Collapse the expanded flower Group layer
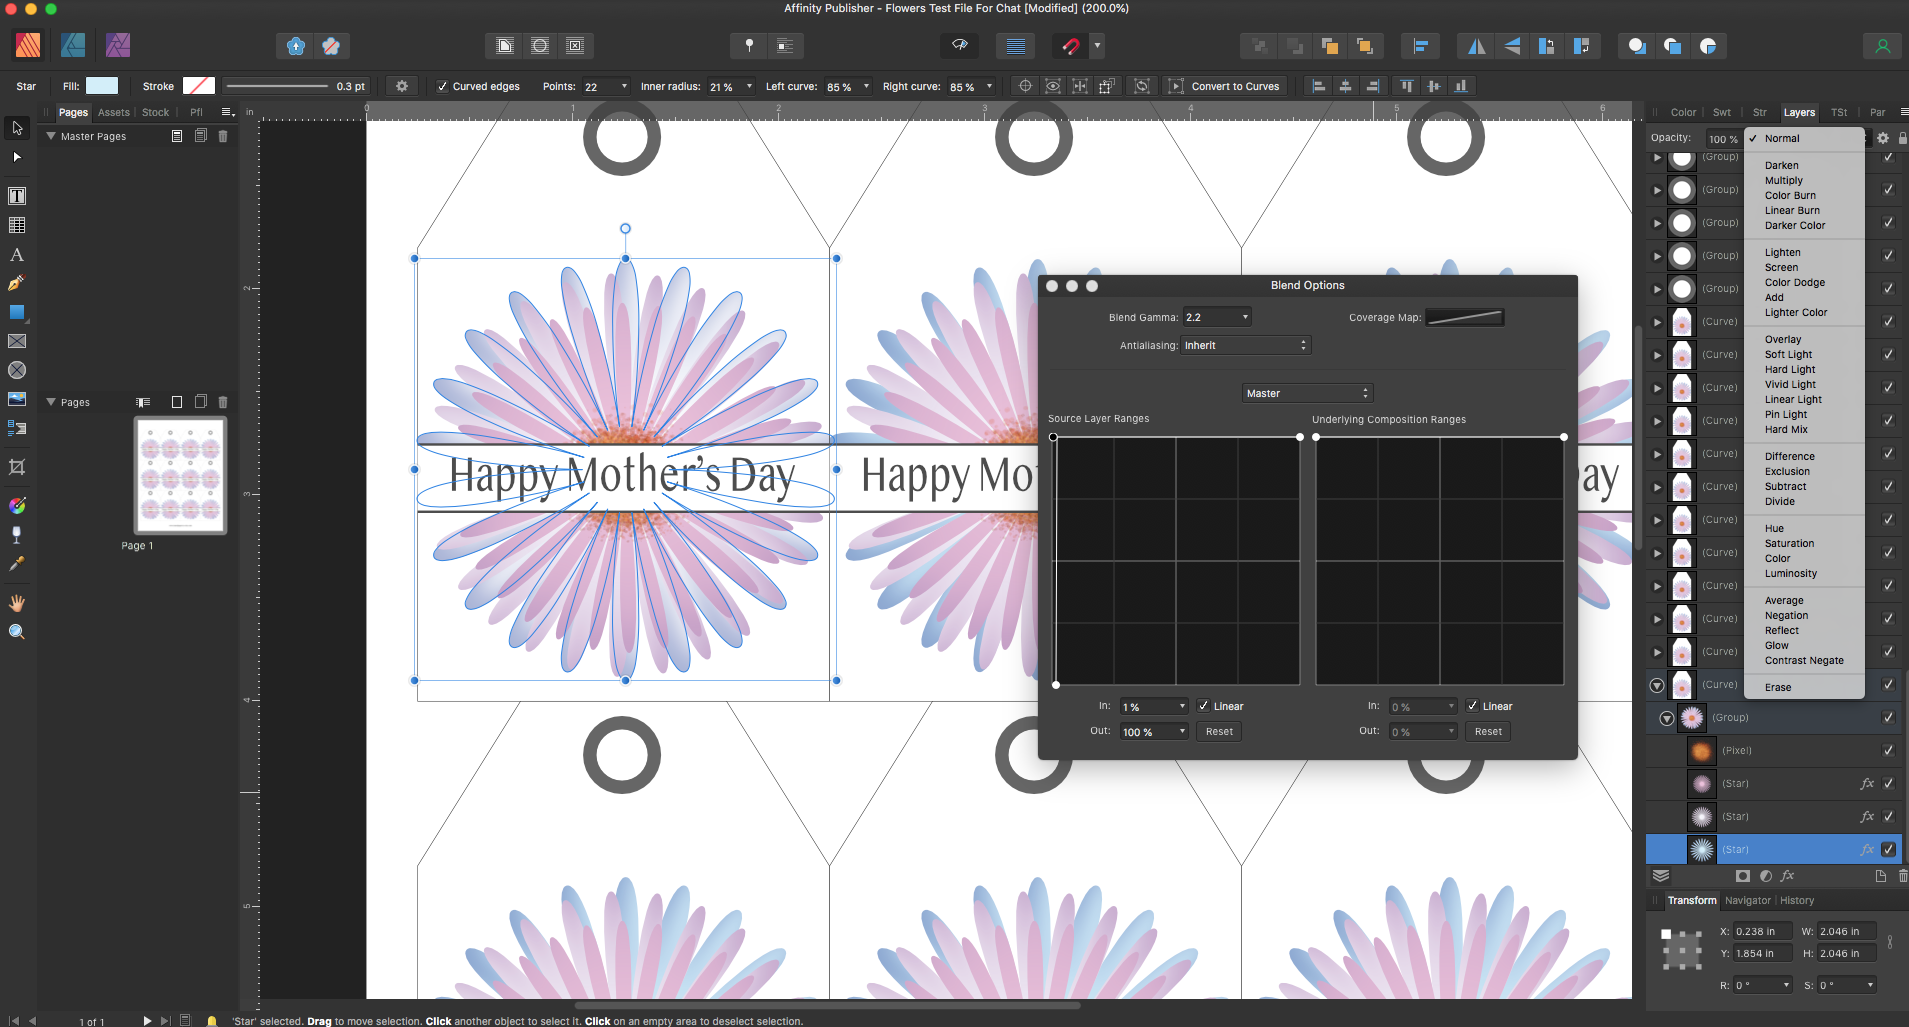 click(x=1666, y=718)
